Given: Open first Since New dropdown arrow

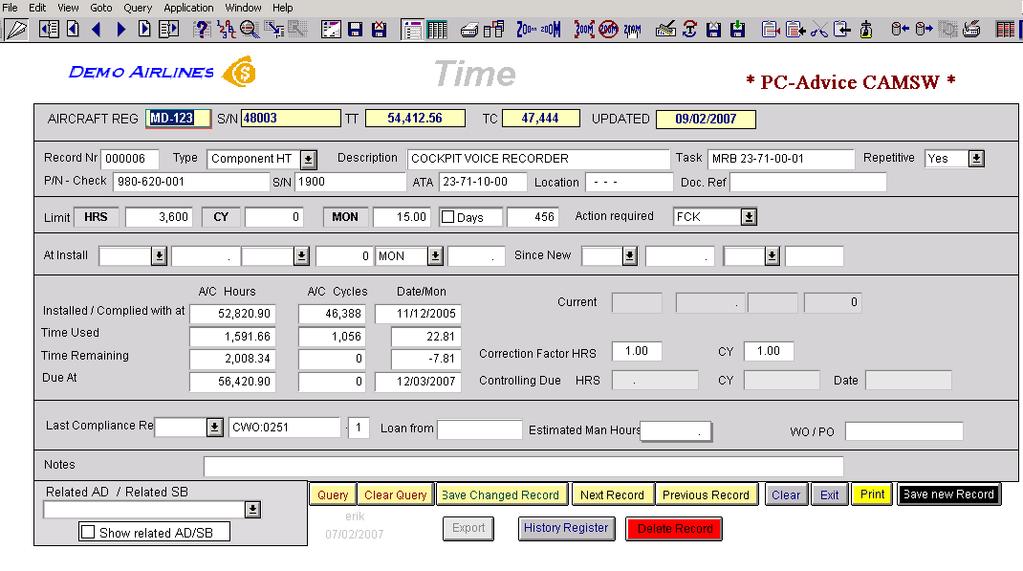Looking at the screenshot, I should [630, 256].
